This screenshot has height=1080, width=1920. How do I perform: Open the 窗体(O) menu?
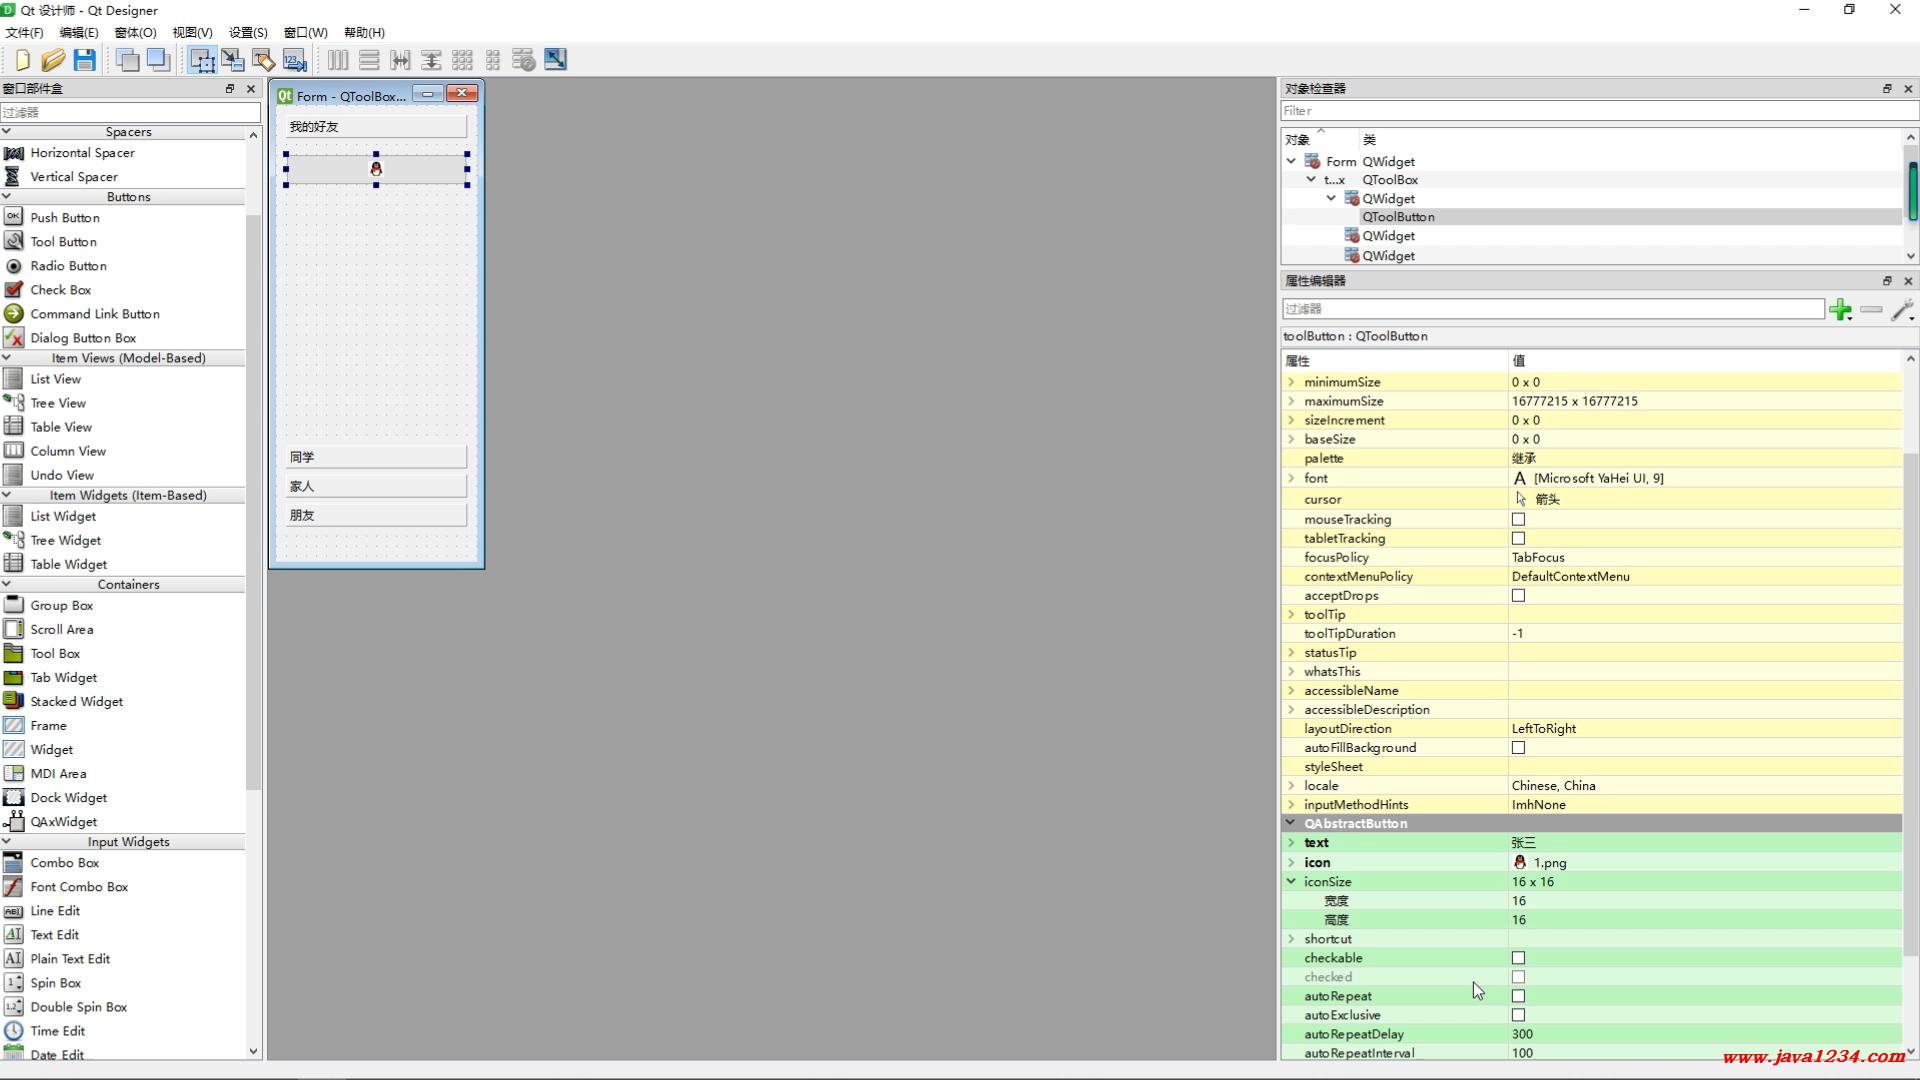click(135, 32)
